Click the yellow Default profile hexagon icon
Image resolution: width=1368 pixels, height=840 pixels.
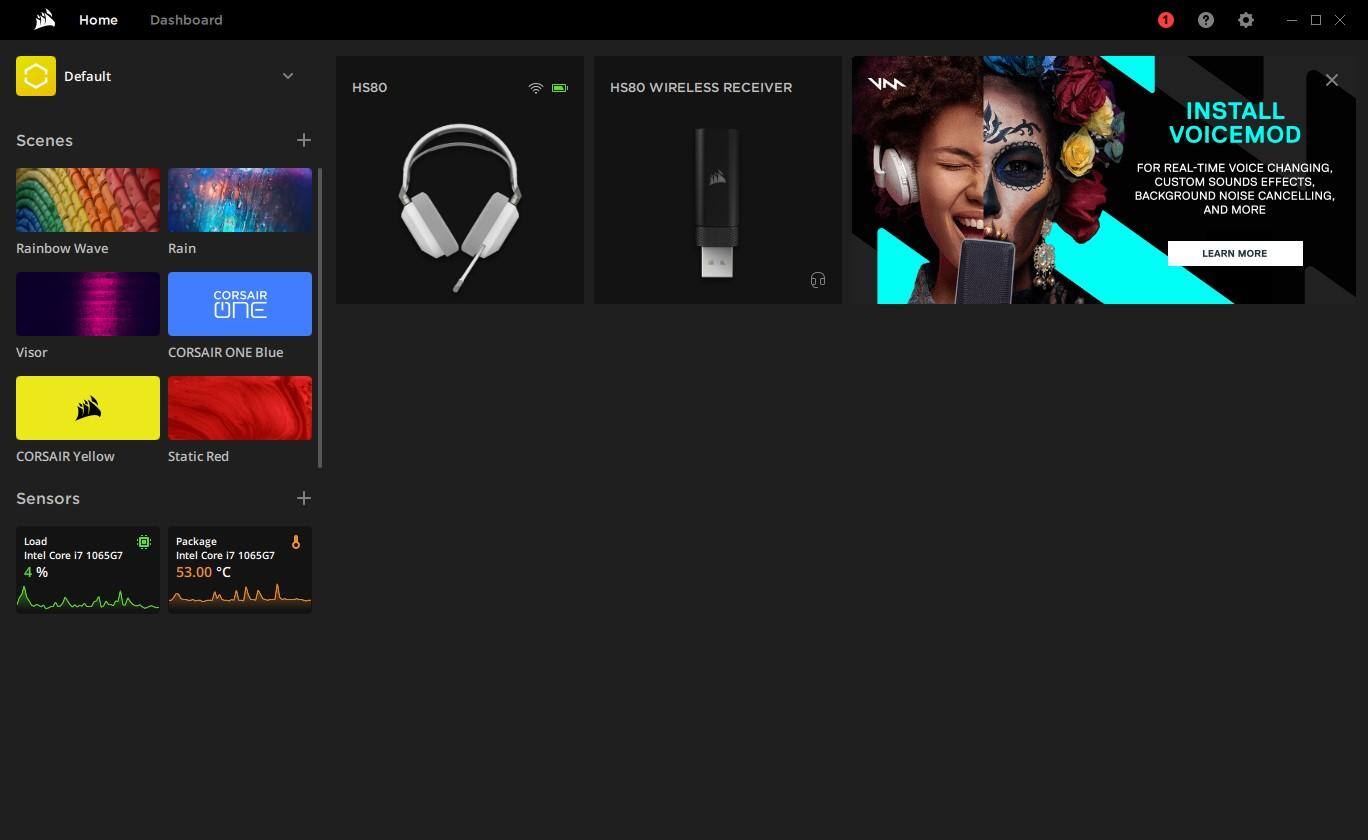(36, 76)
